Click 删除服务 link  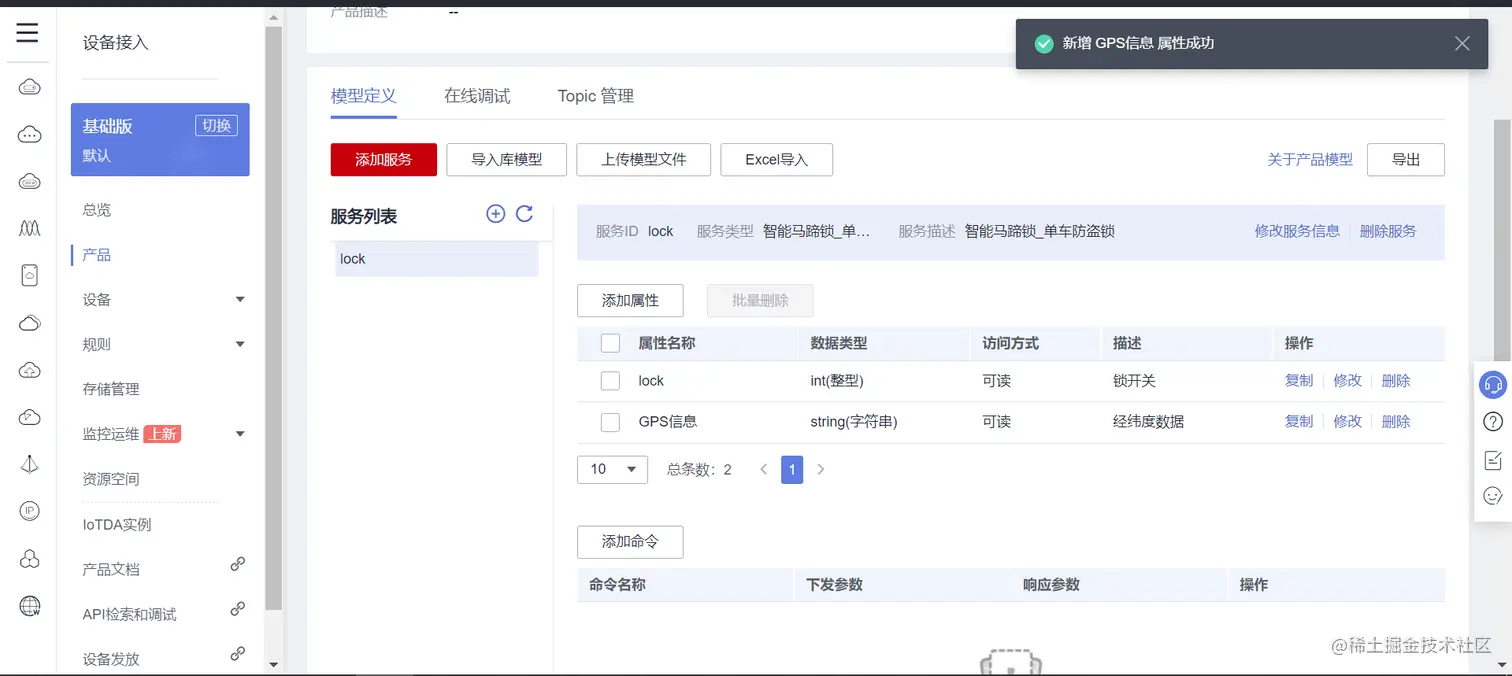[1388, 231]
